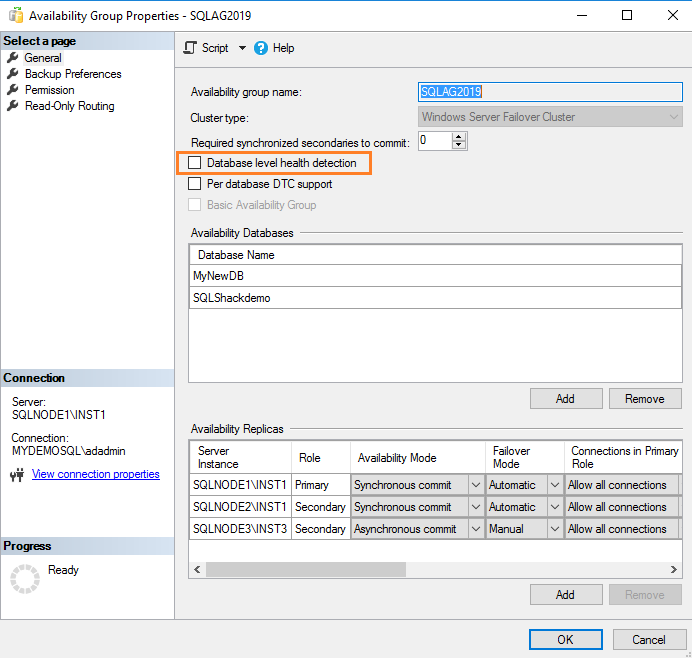Click the Permission page wrench icon
The height and width of the screenshot is (658, 692).
(x=13, y=90)
